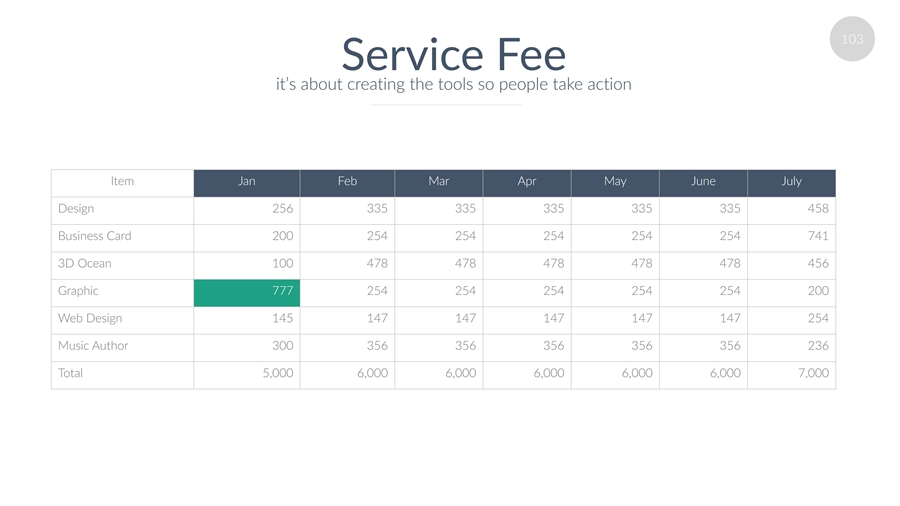
Task: Click the Design row label
Action: pos(76,209)
